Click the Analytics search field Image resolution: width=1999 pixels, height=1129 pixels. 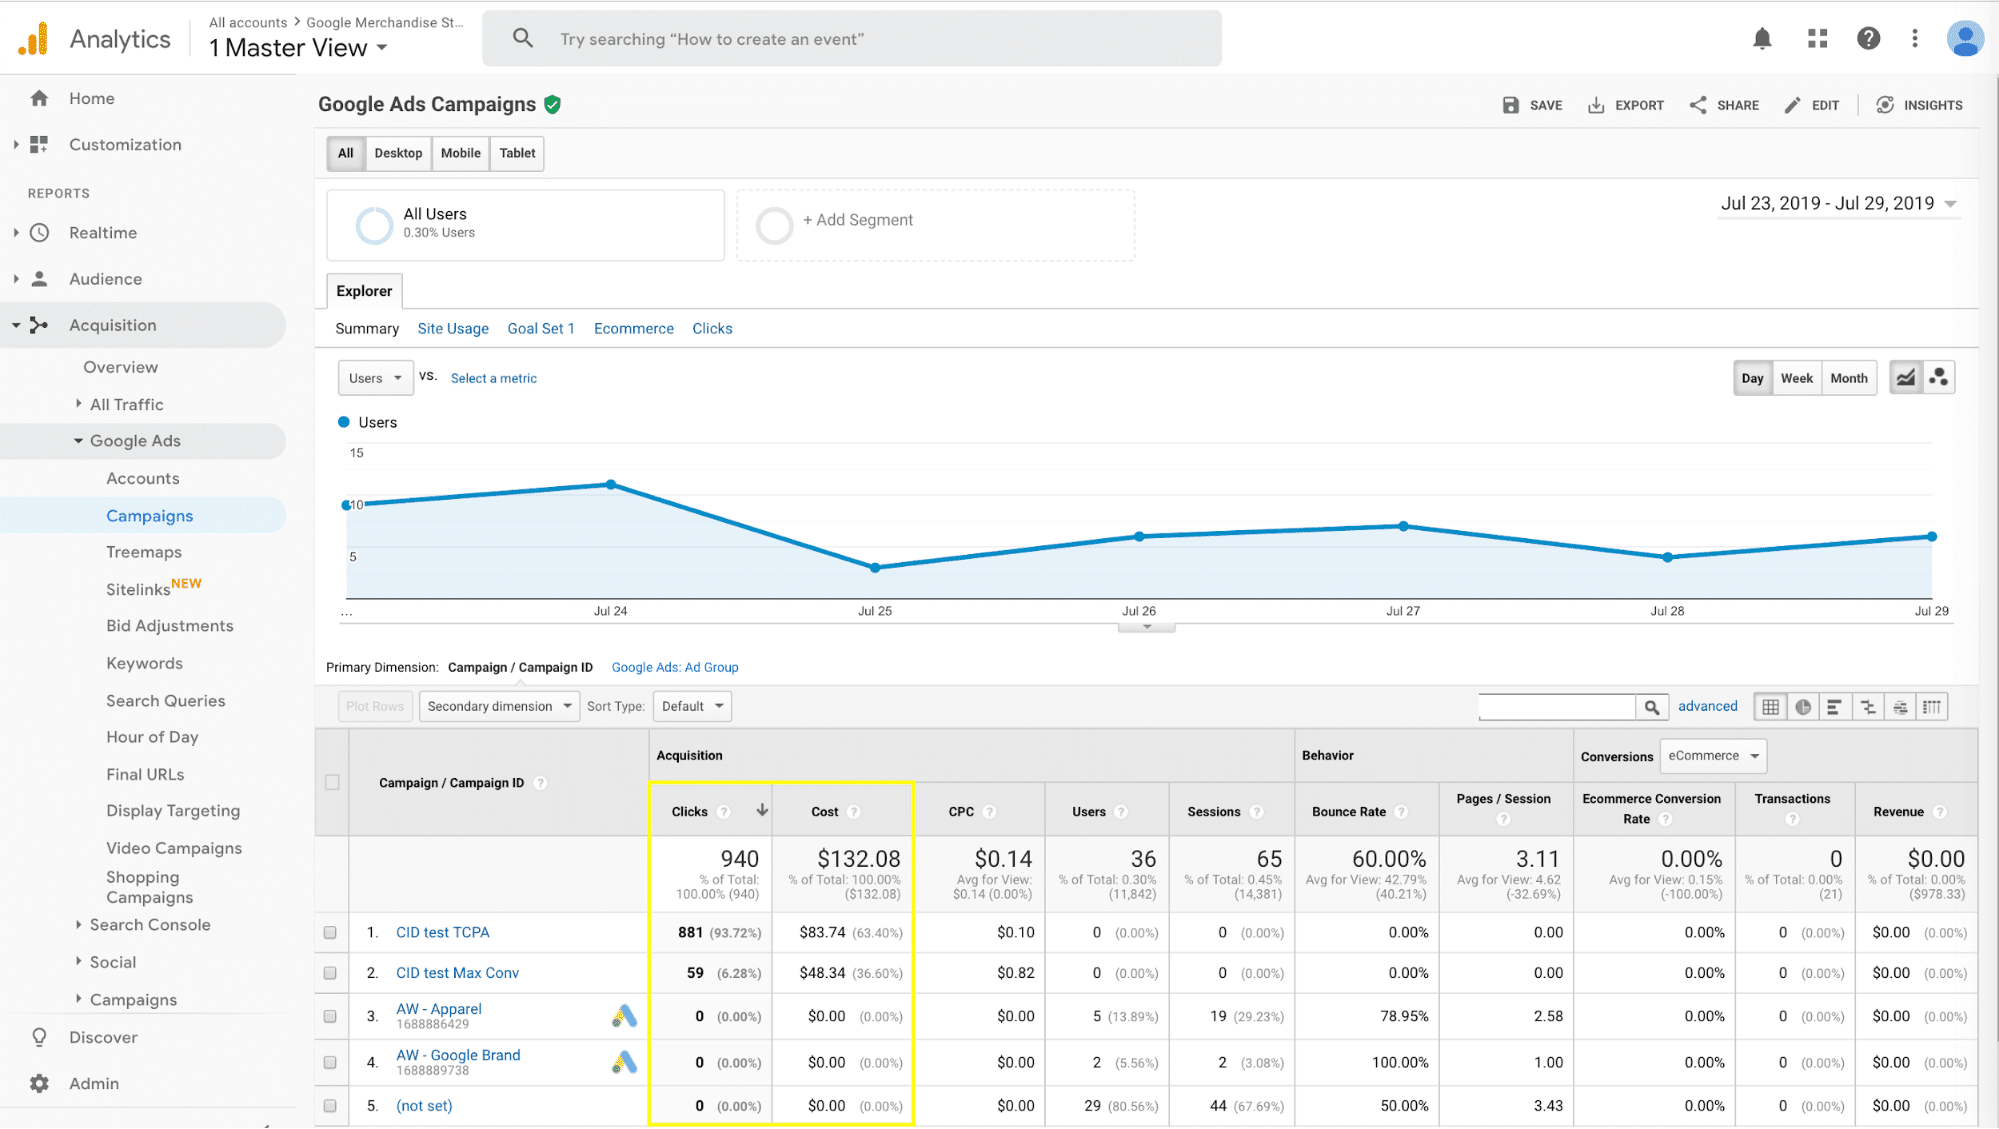(852, 39)
